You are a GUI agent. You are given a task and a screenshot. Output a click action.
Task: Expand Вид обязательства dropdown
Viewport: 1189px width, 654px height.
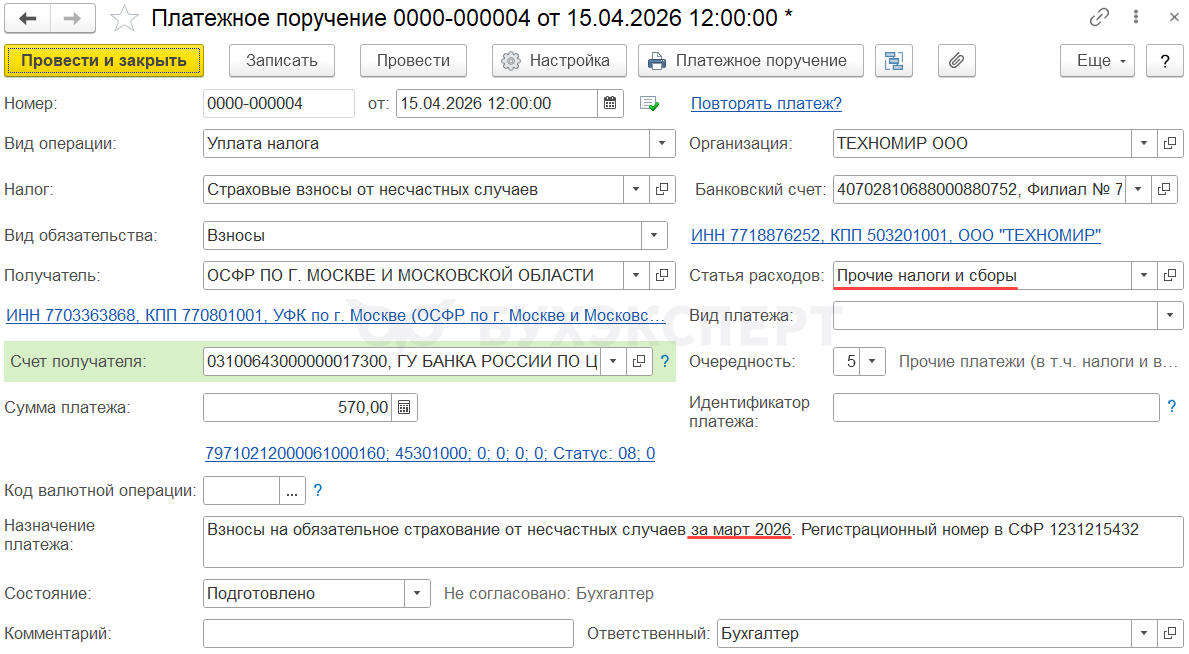[x=654, y=236]
